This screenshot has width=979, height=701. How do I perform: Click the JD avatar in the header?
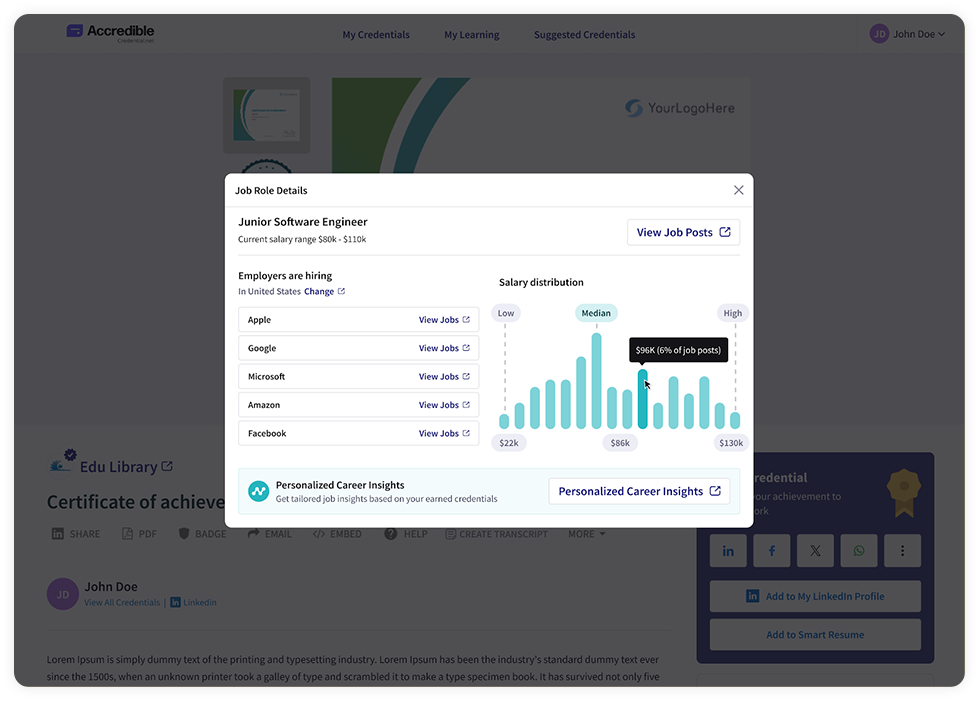point(879,34)
